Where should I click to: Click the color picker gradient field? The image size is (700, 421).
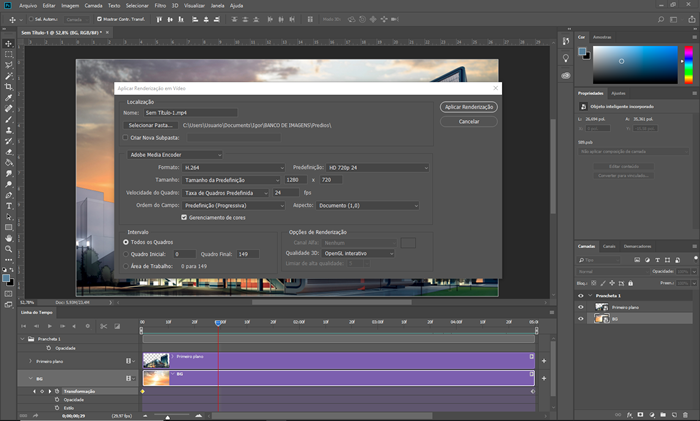[x=635, y=65]
